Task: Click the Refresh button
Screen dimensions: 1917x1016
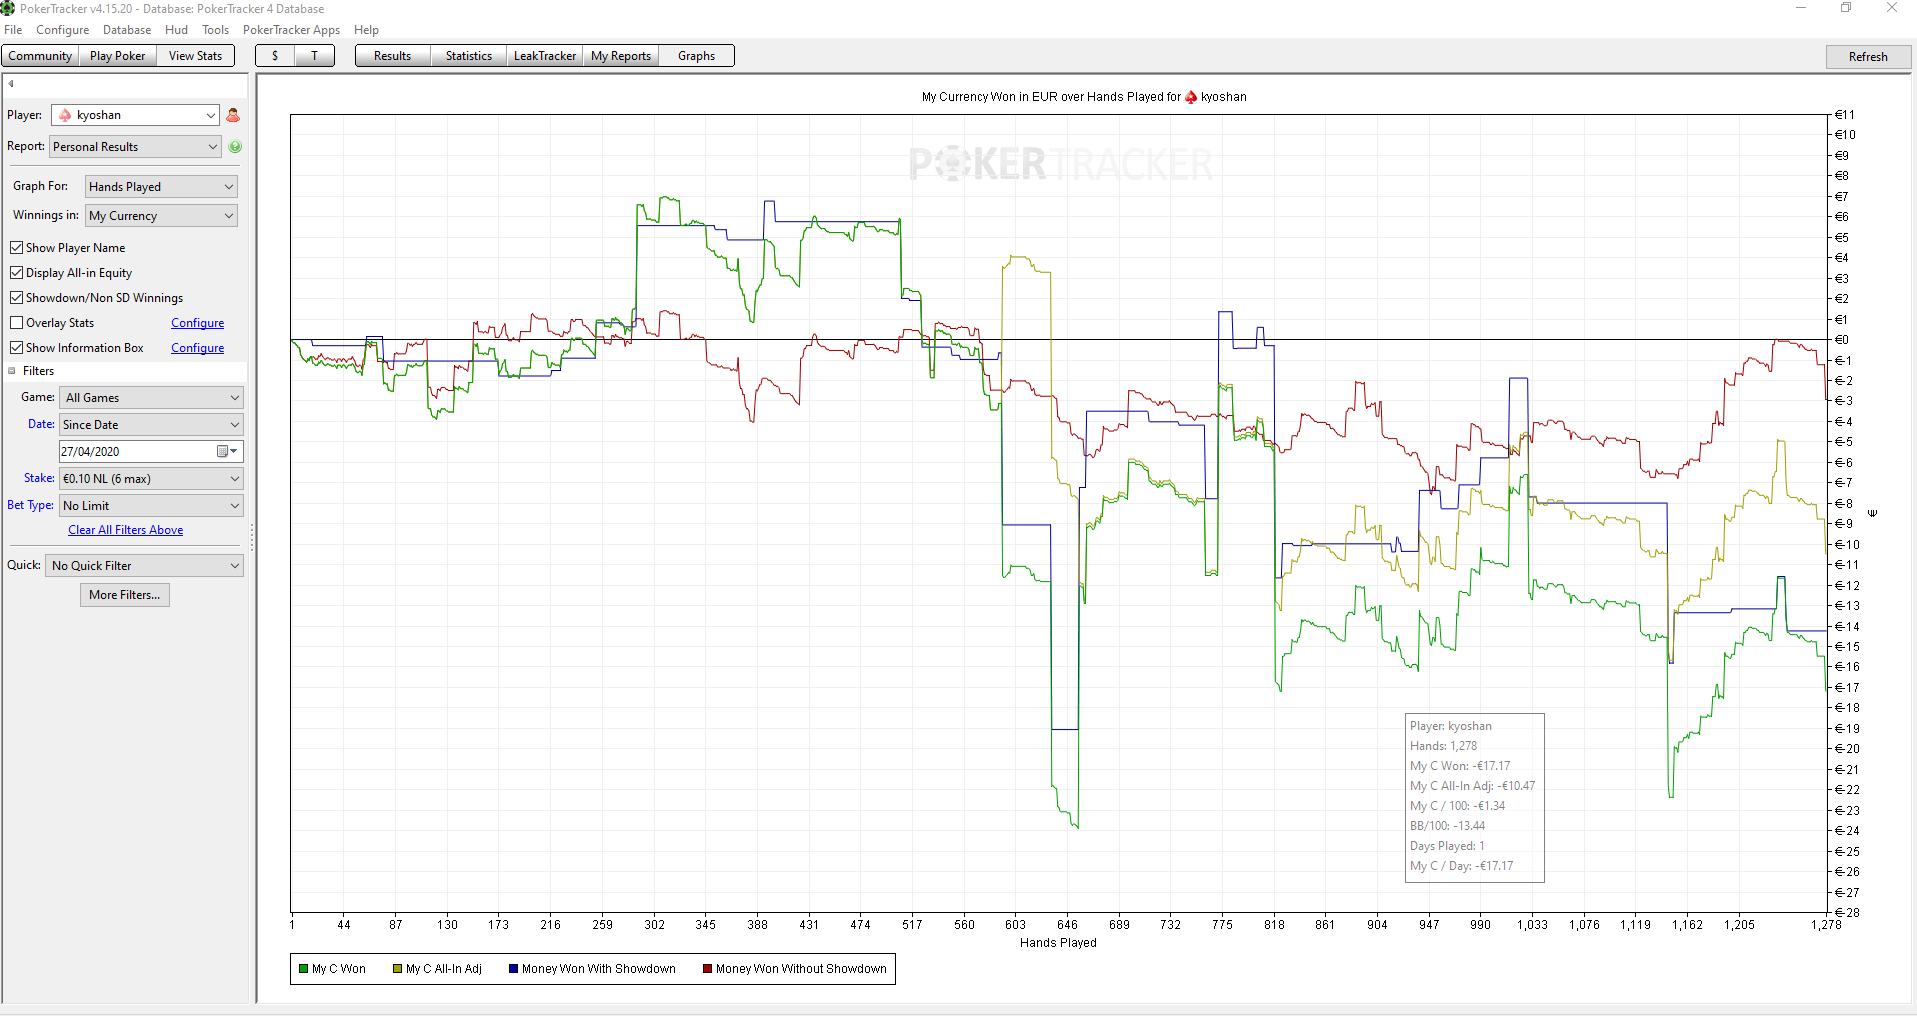Action: [1868, 57]
